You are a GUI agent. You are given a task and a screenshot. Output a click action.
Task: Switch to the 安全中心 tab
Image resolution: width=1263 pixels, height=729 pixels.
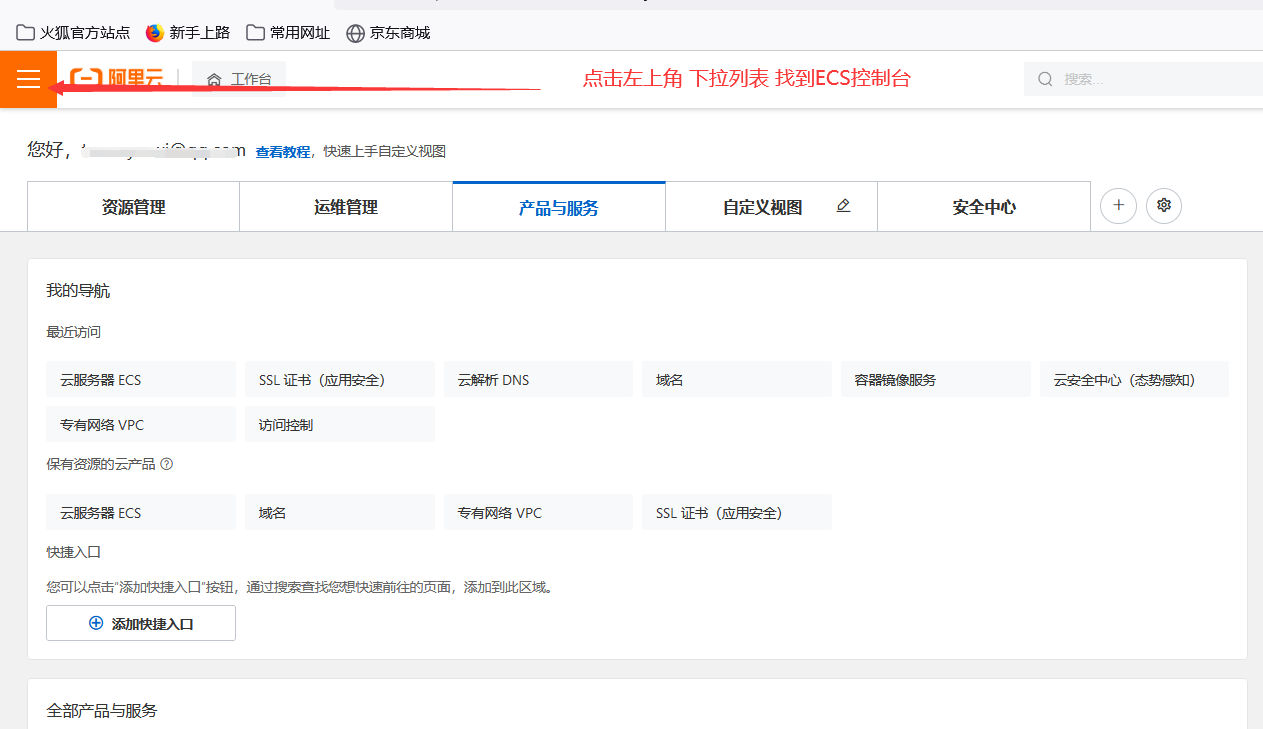(x=984, y=207)
